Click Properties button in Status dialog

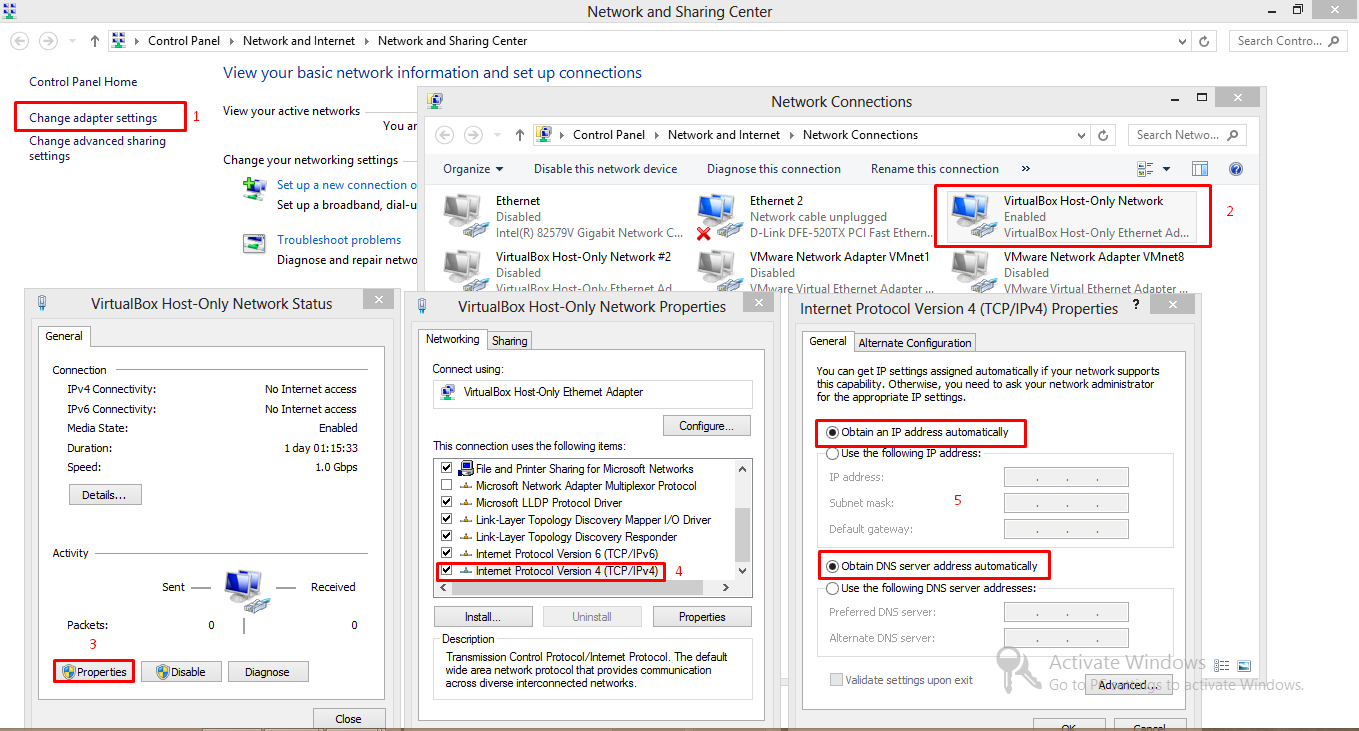pyautogui.click(x=94, y=672)
